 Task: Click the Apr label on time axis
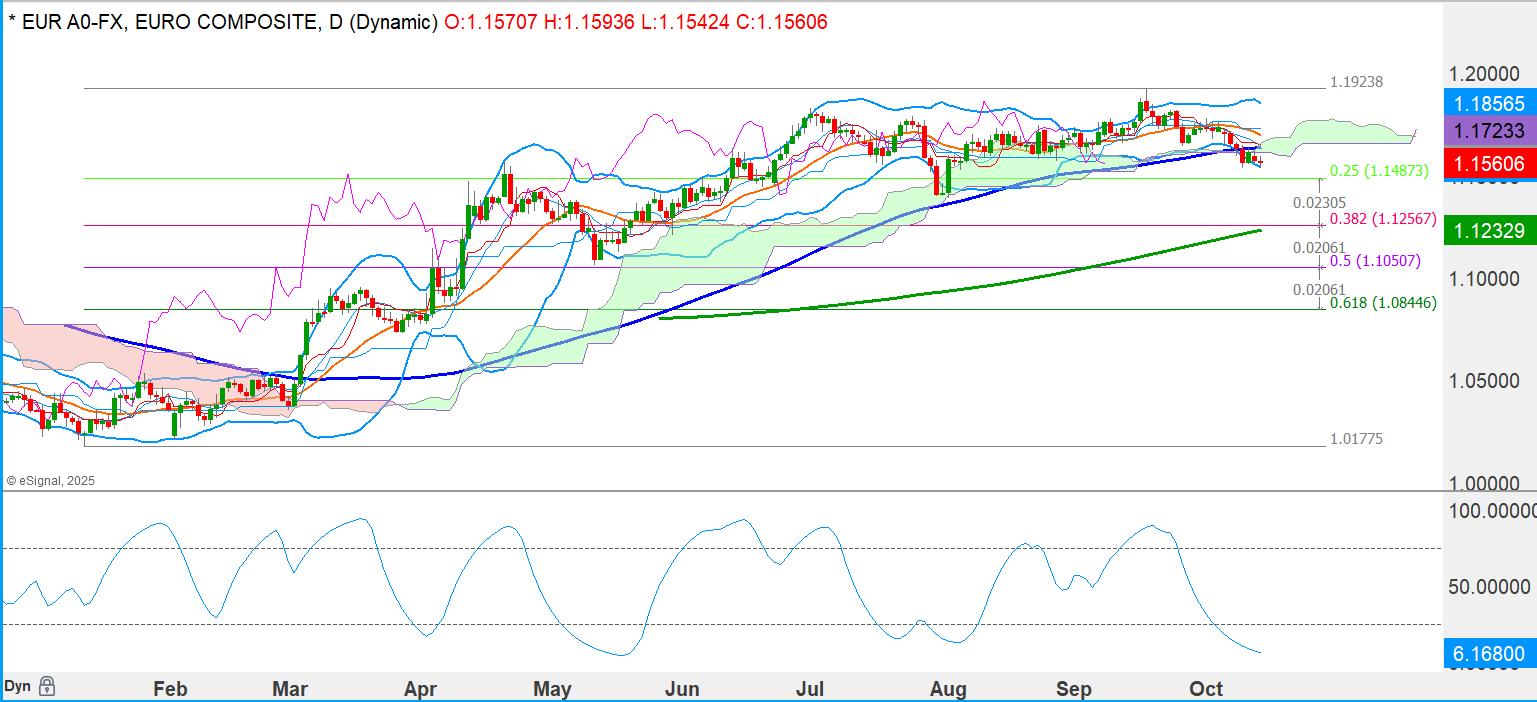pos(421,689)
